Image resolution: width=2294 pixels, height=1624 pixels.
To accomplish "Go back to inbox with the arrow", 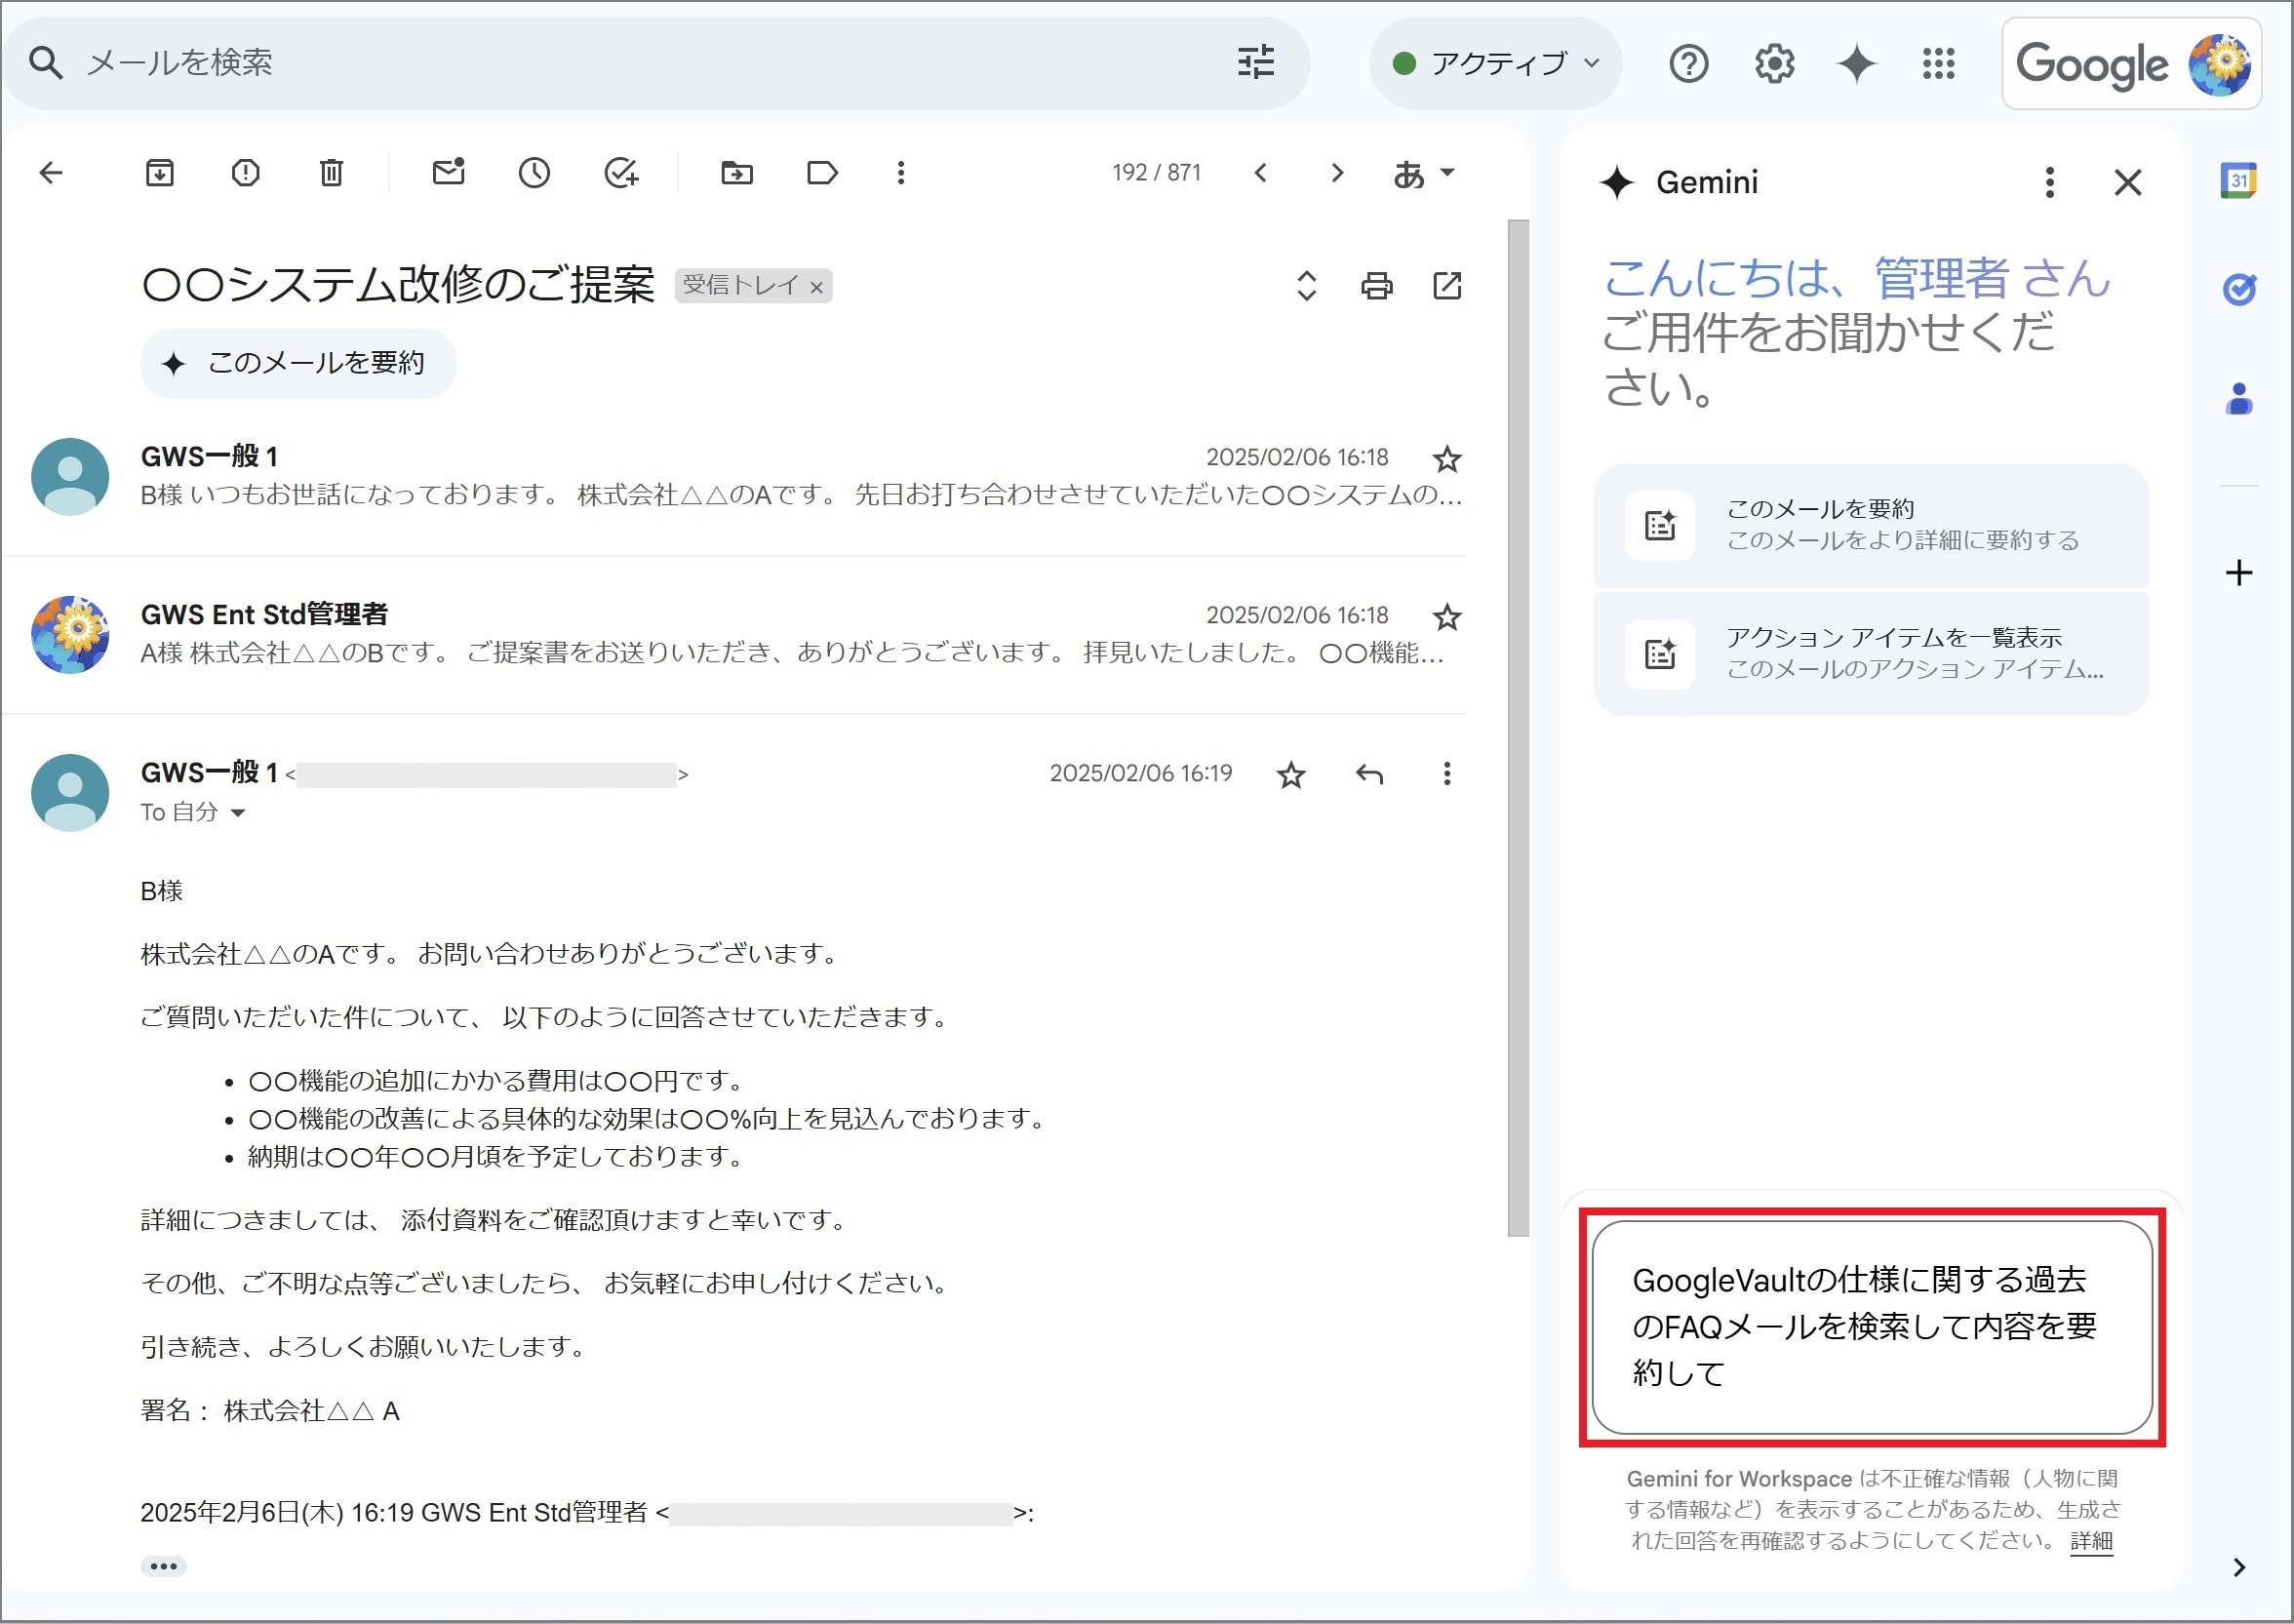I will click(x=51, y=173).
